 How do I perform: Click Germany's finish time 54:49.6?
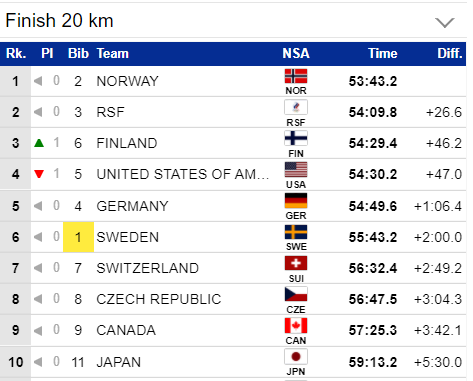pos(373,206)
